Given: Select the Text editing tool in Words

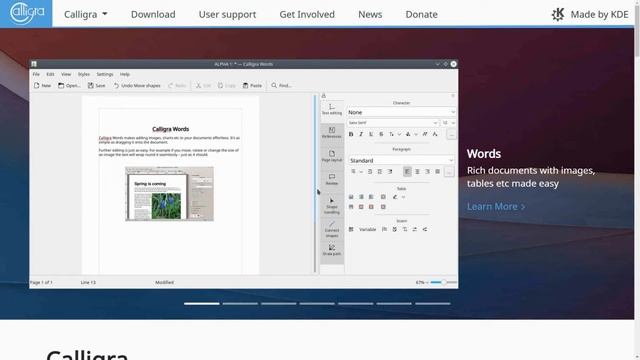Looking at the screenshot, I should (332, 109).
